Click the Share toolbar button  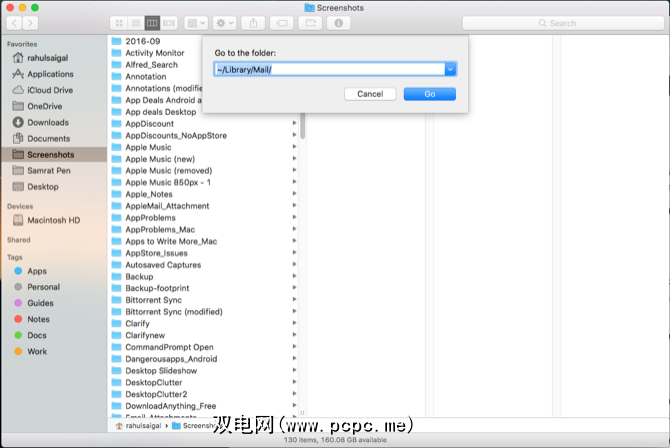click(253, 23)
